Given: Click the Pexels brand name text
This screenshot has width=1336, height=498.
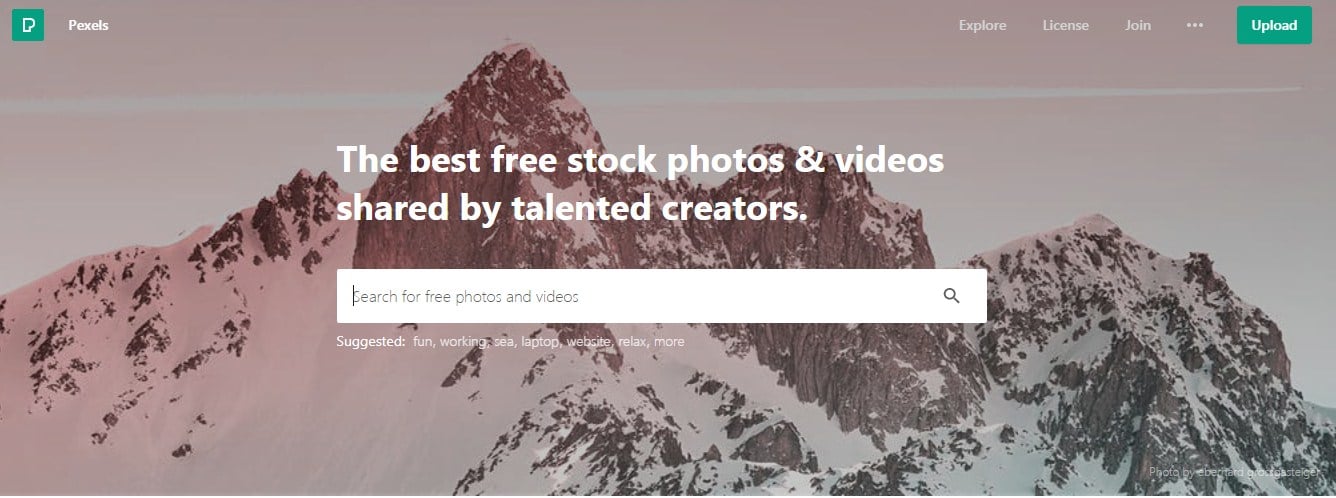Looking at the screenshot, I should point(88,26).
